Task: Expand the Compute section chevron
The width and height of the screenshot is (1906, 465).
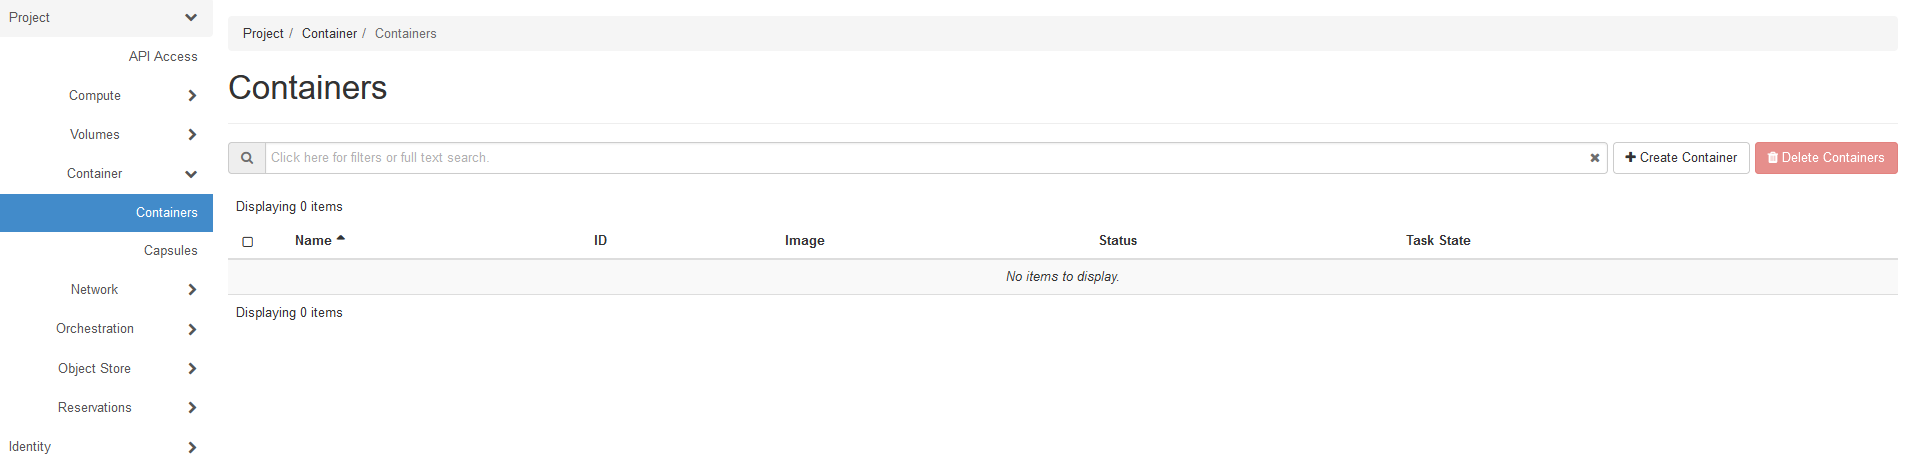Action: (192, 96)
